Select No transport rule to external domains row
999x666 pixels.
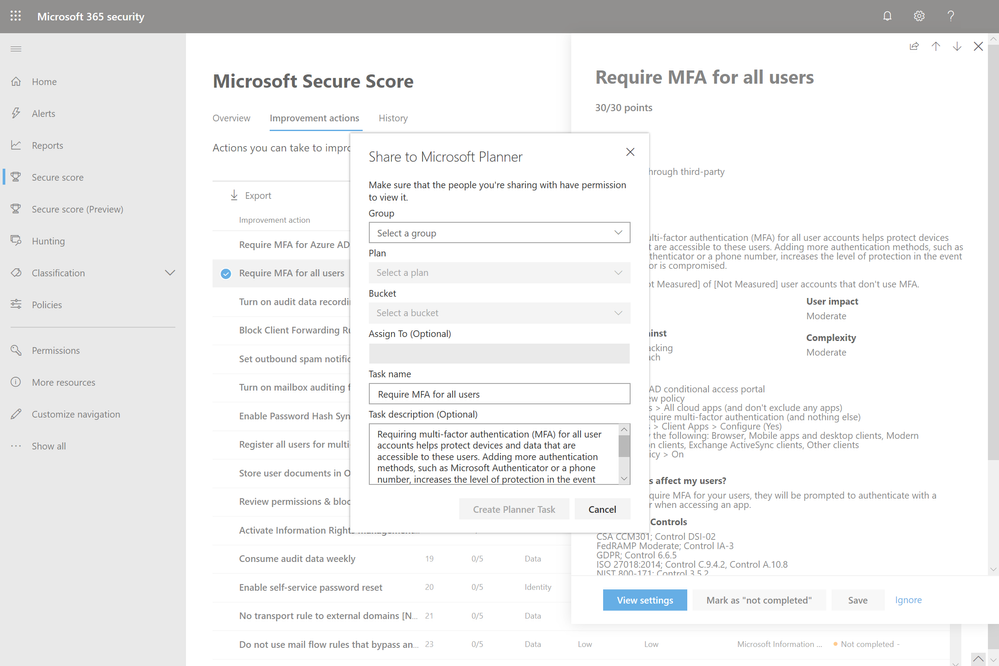(x=391, y=616)
